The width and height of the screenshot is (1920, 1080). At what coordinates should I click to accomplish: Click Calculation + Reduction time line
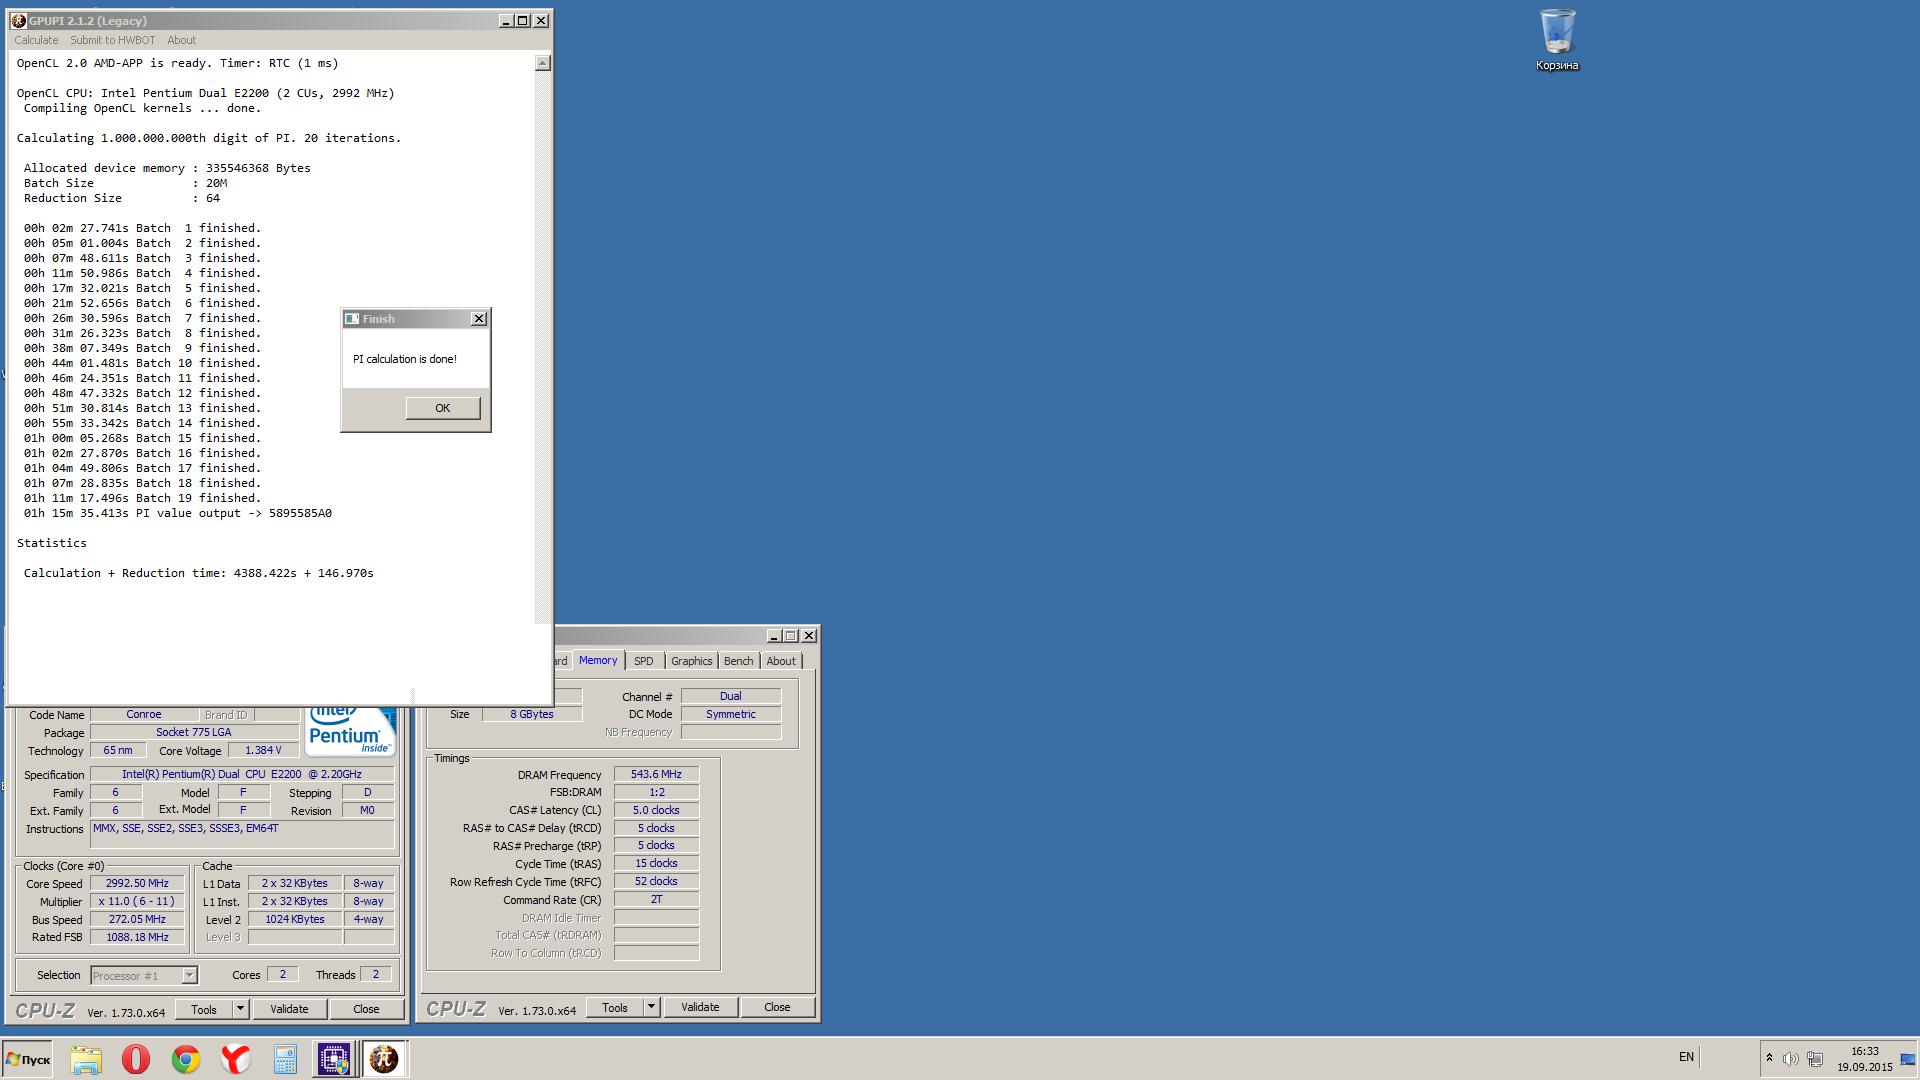(x=199, y=573)
